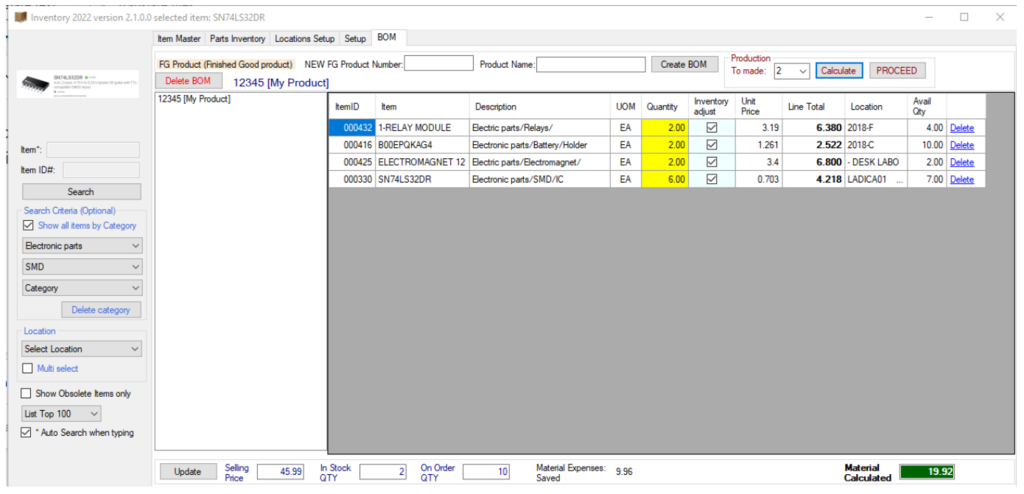Open the Production 'To made' quantity dropdown
The width and height of the screenshot is (1024, 494).
tap(790, 71)
